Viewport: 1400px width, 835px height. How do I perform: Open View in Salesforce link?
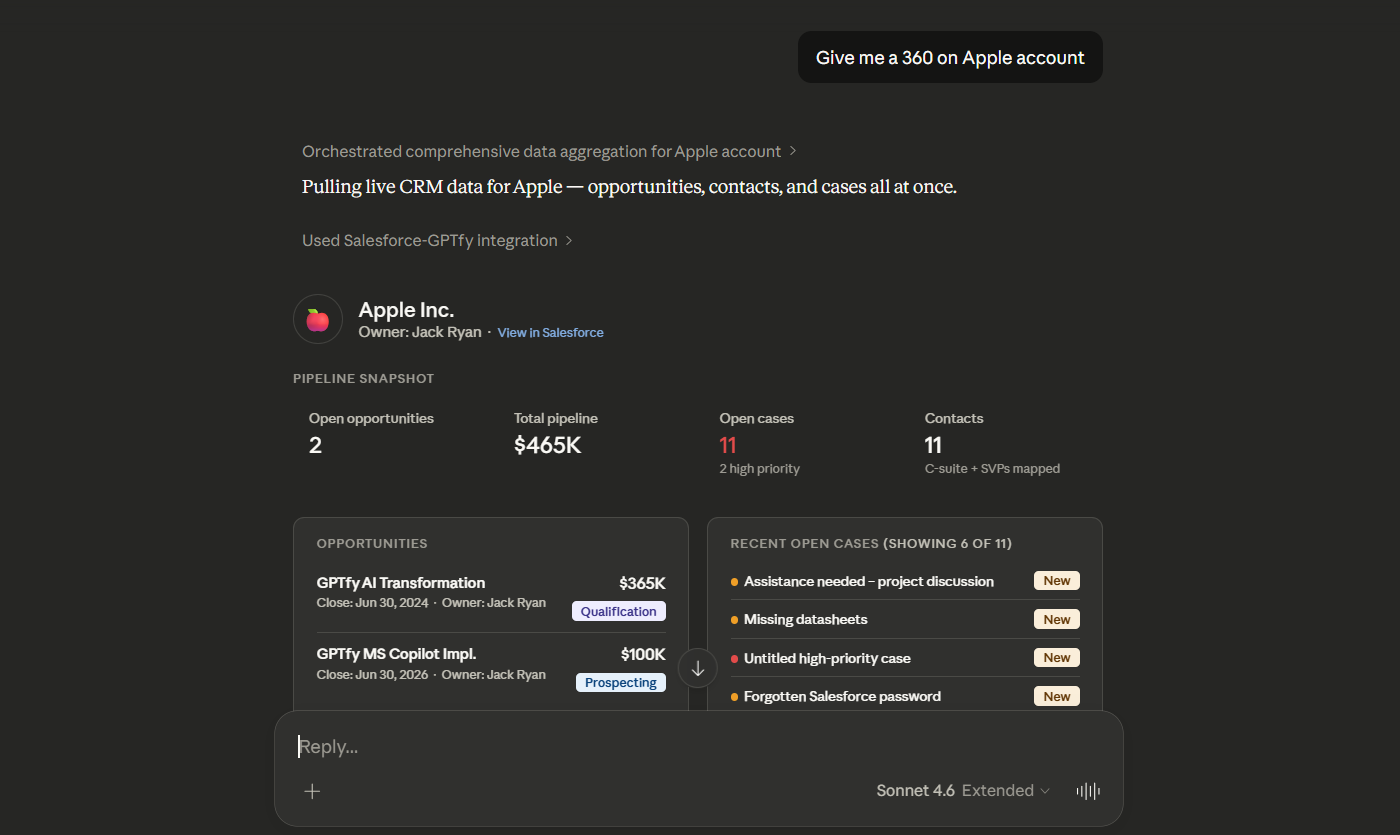click(x=550, y=332)
